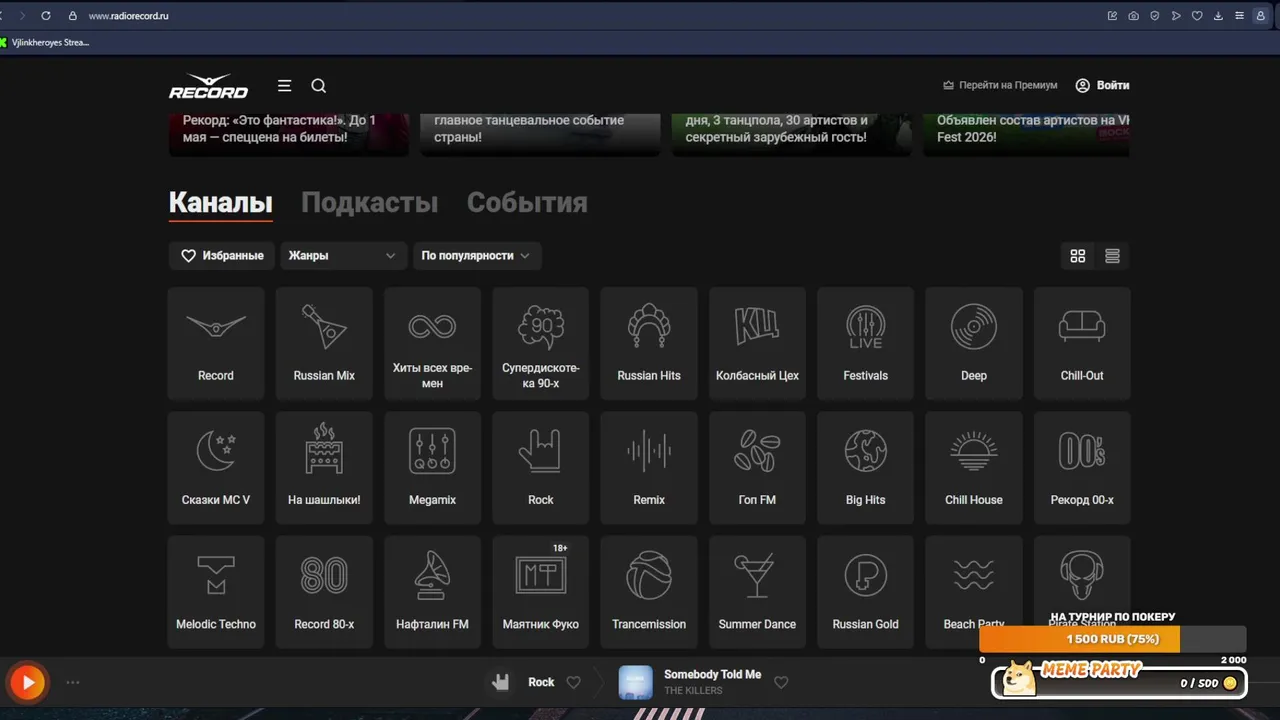This screenshot has width=1280, height=720.
Task: Select the Chill House channel
Action: pos(974,468)
